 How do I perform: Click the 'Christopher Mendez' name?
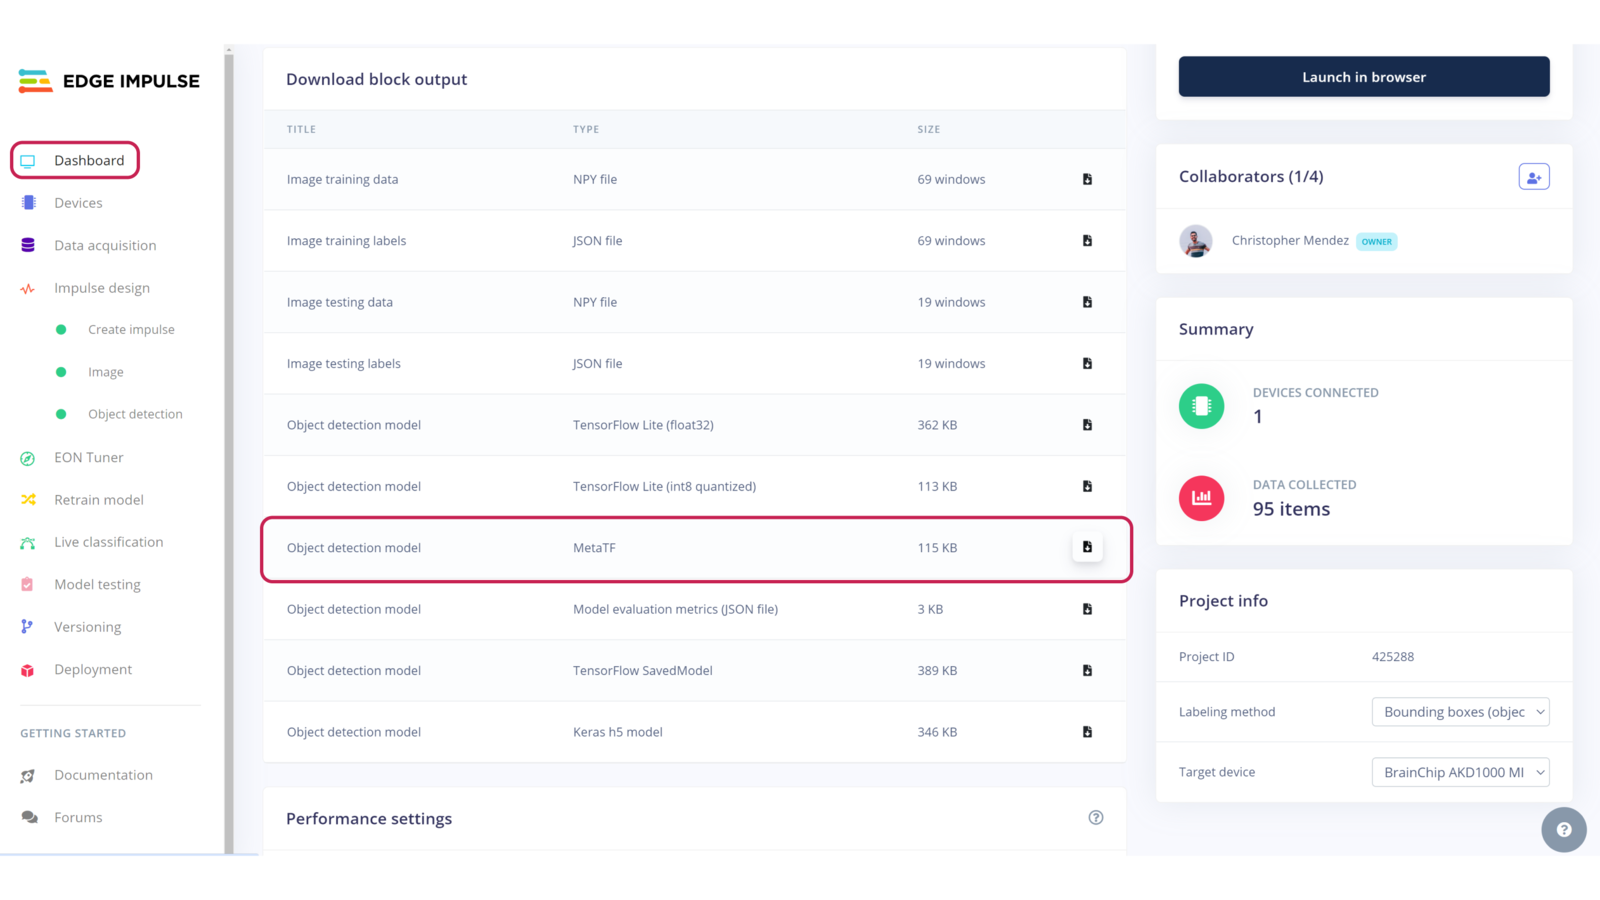pos(1290,241)
